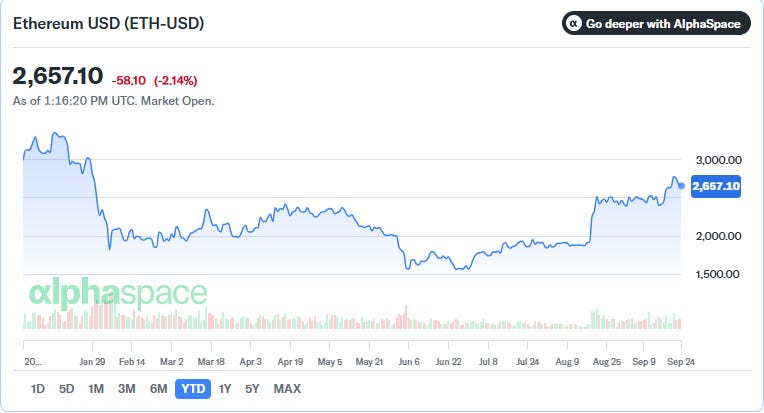Select the highlighted YTD range
This screenshot has height=413, width=764.
tap(193, 389)
